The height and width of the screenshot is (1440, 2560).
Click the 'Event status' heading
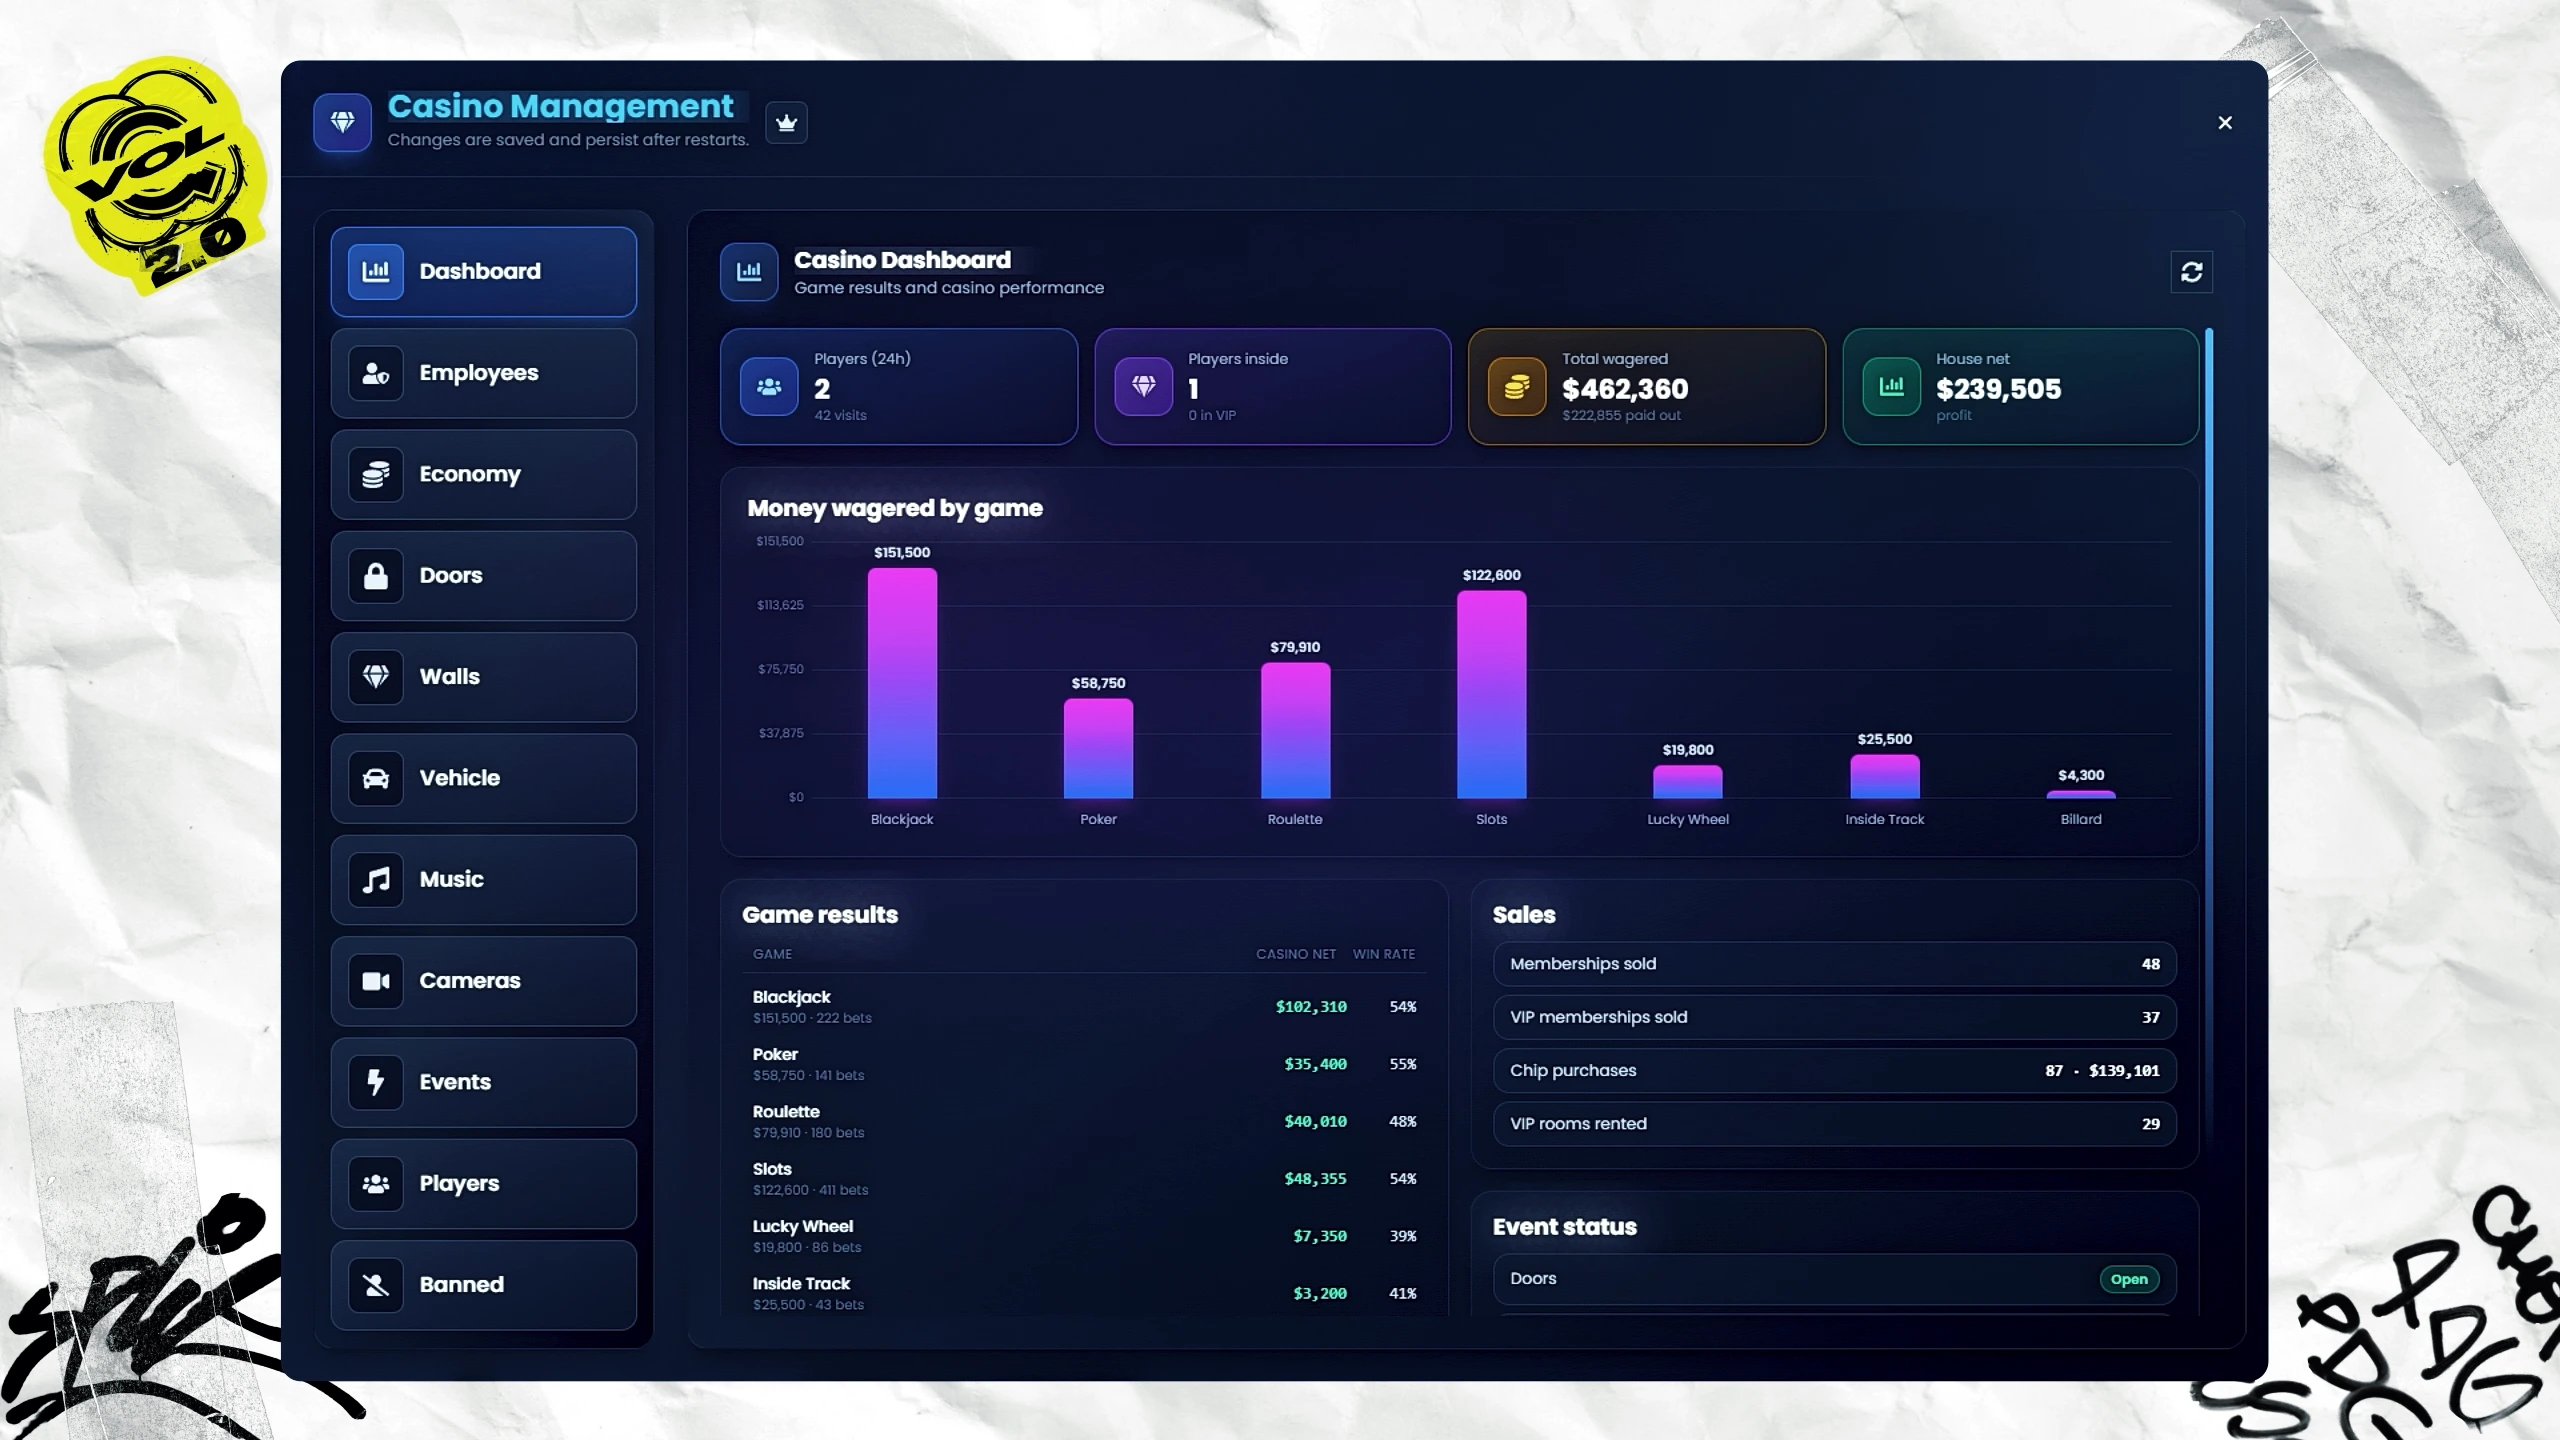[x=1564, y=1227]
